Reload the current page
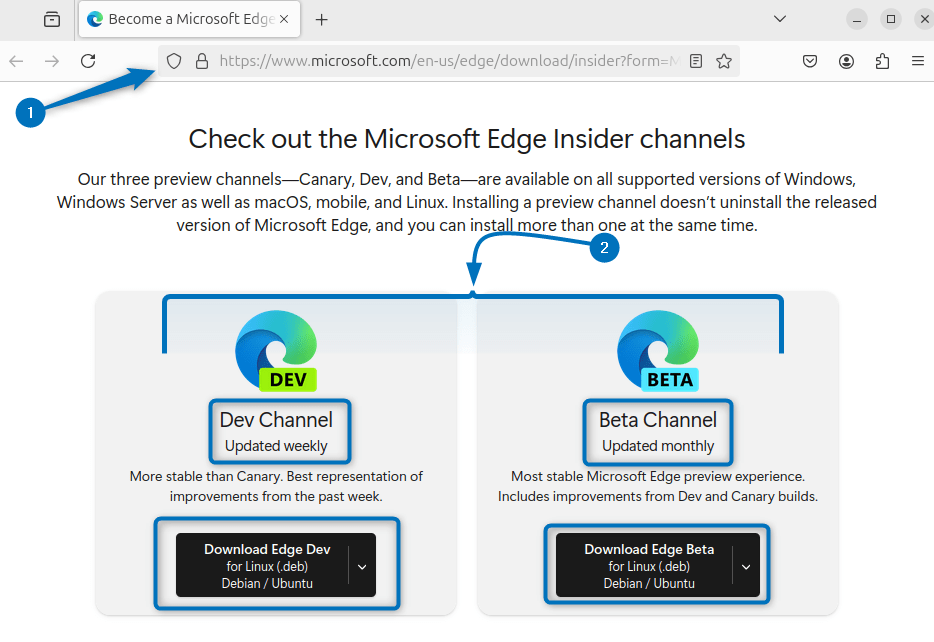This screenshot has height=642, width=934. click(x=87, y=61)
